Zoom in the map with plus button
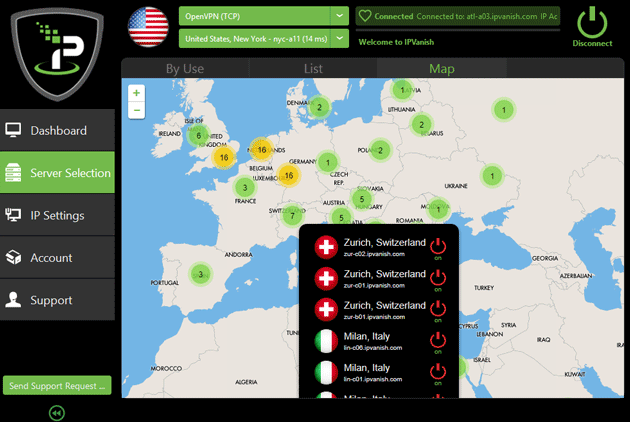 click(x=136, y=92)
